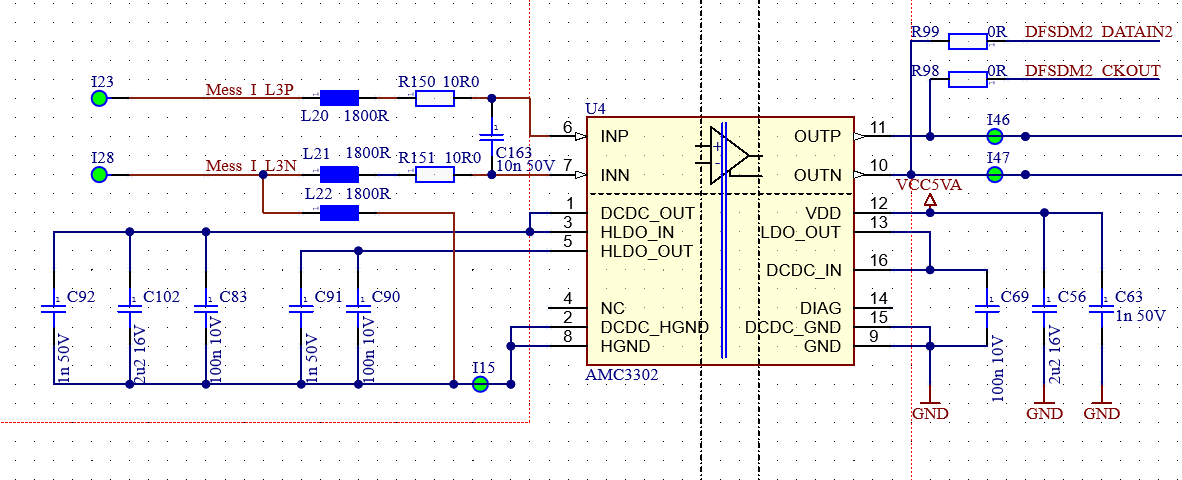1182x480 pixels.
Task: Select capacitor C56 symbol
Action: point(1044,309)
